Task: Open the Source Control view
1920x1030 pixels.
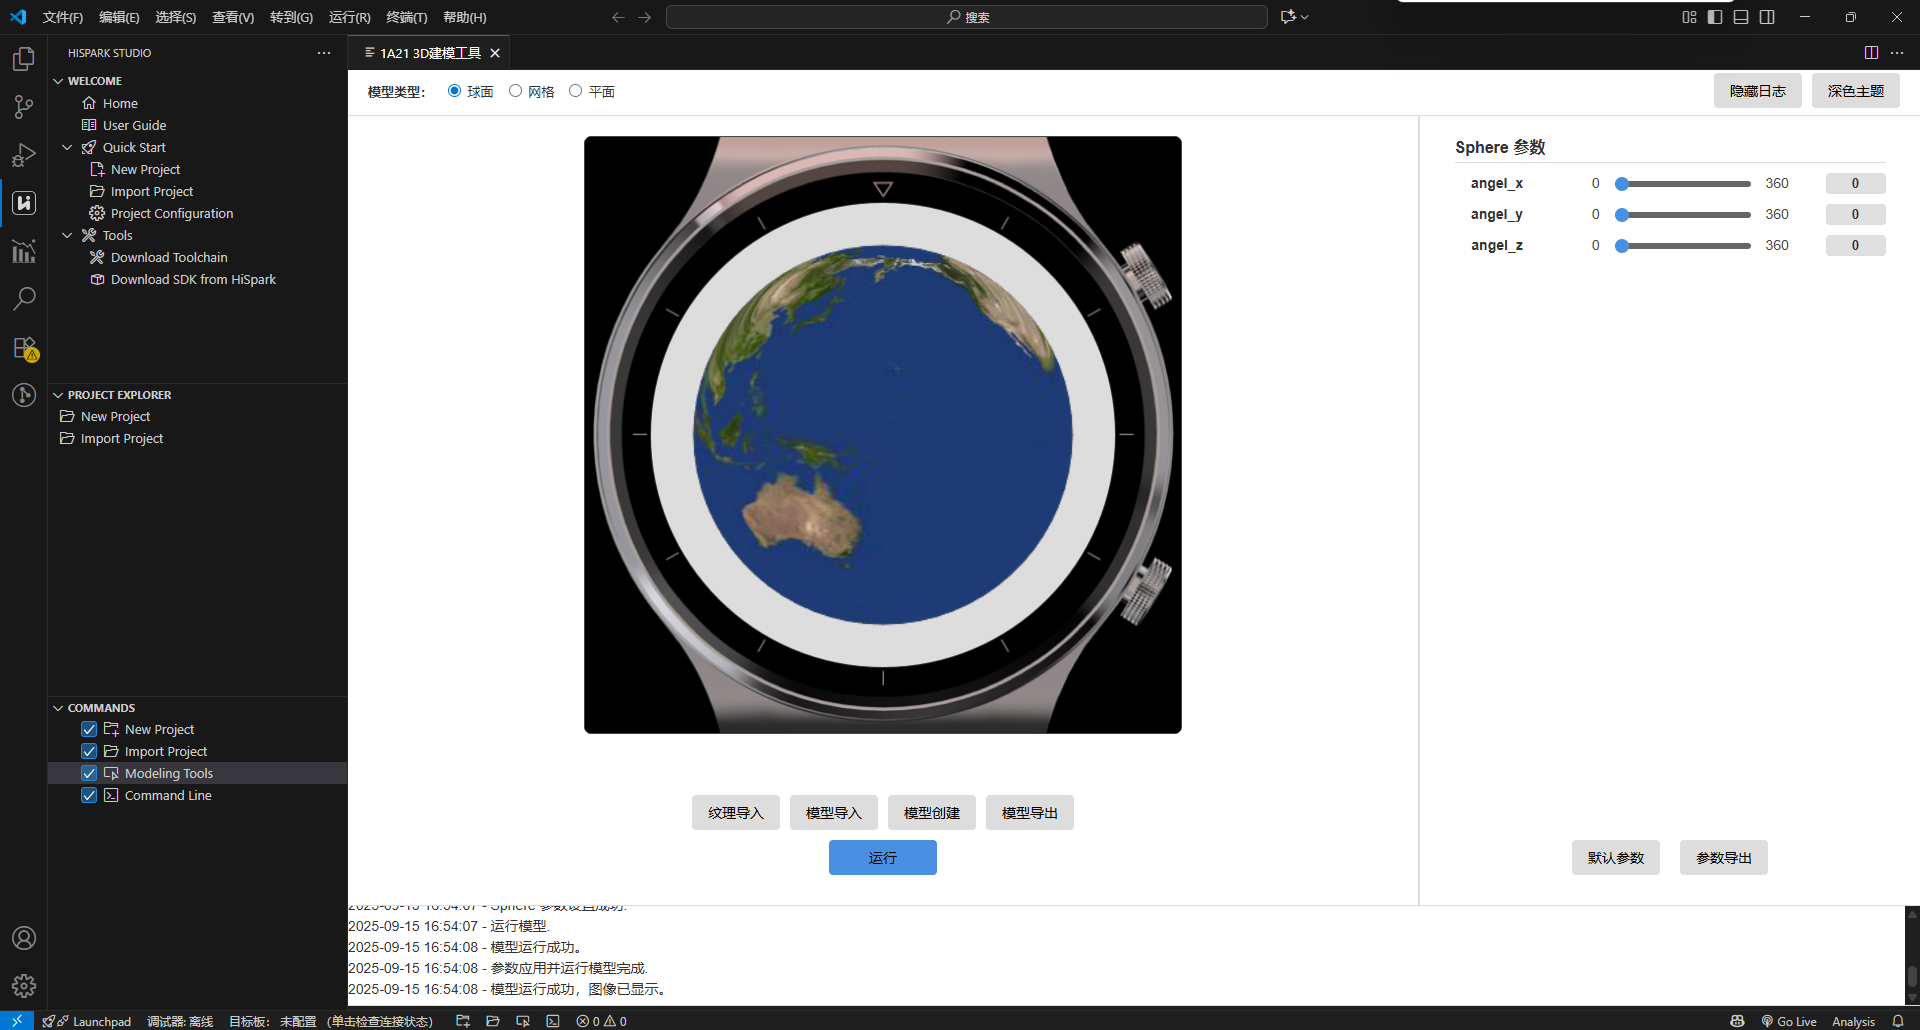Action: point(24,107)
